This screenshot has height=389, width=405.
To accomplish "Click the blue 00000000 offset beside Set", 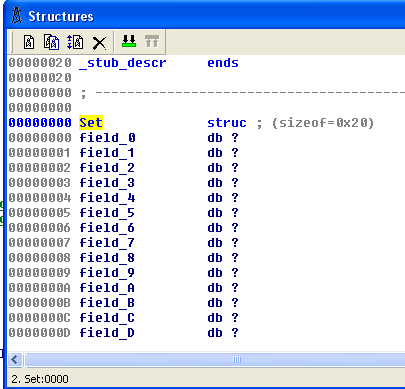I will (40, 123).
